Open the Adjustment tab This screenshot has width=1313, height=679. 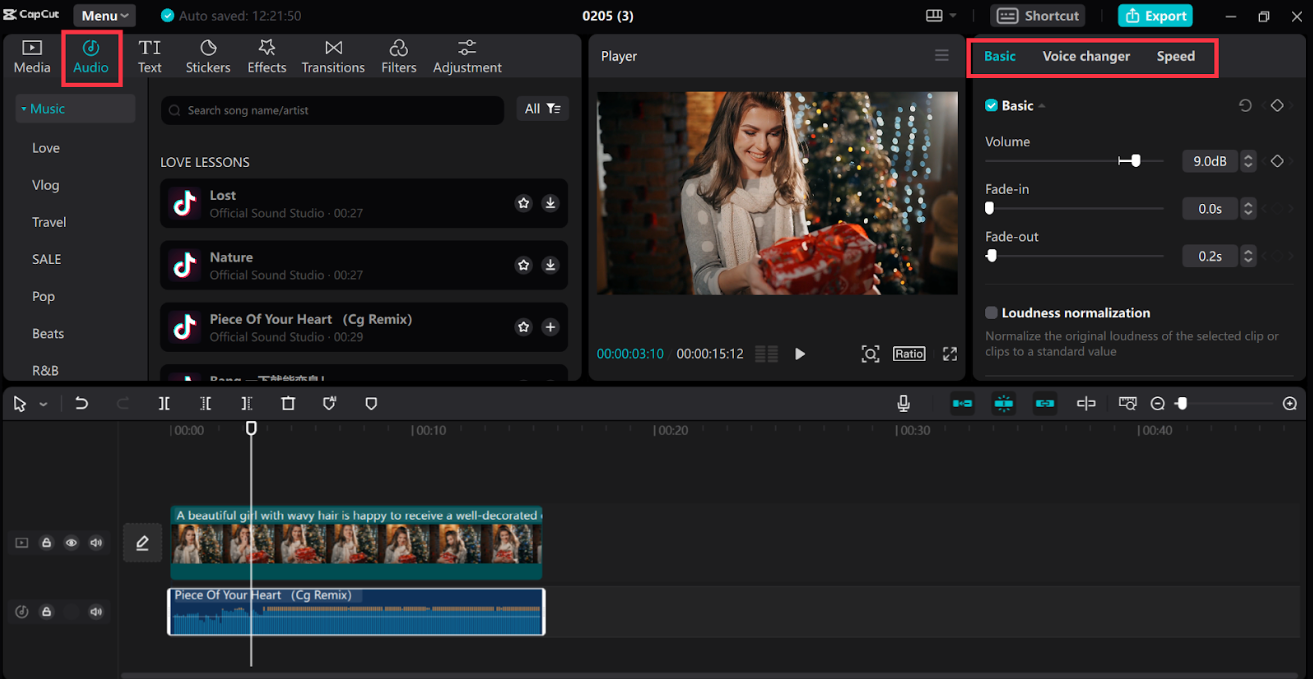coord(467,57)
